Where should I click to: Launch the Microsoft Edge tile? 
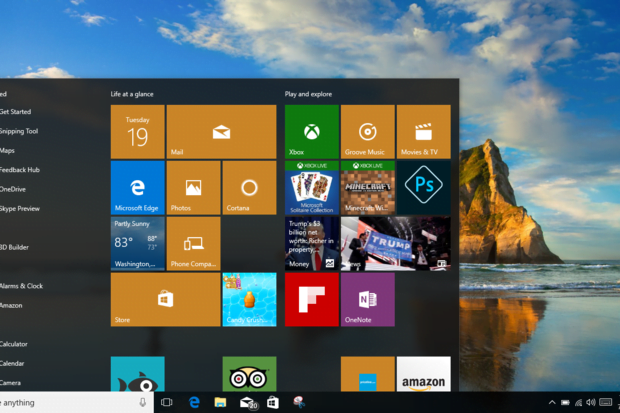point(138,188)
